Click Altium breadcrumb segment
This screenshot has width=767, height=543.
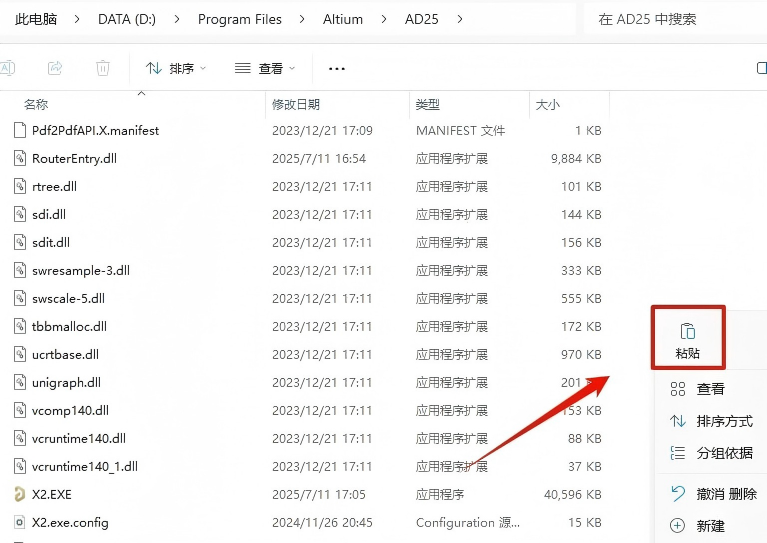click(343, 19)
